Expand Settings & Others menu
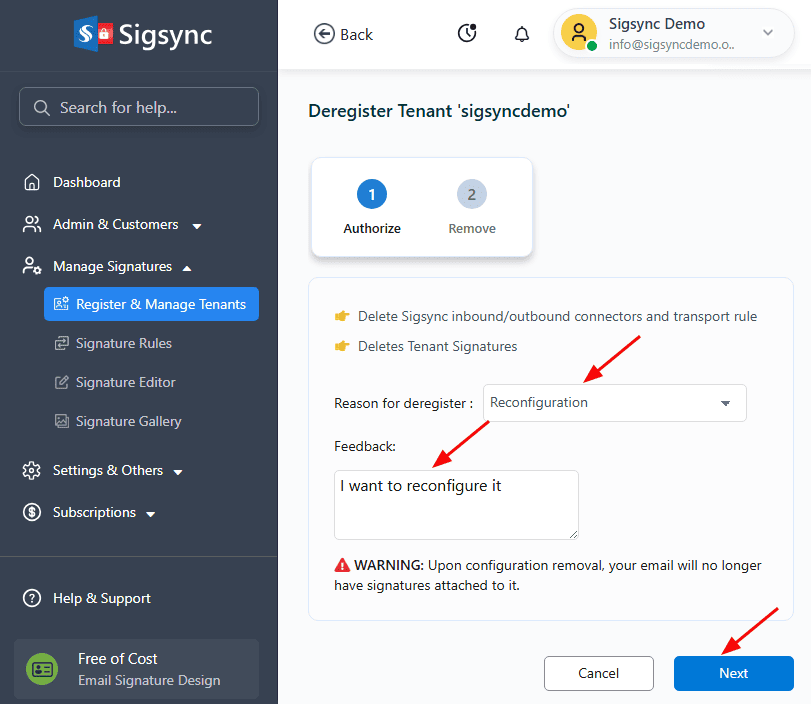The image size is (811, 704). coord(178,471)
